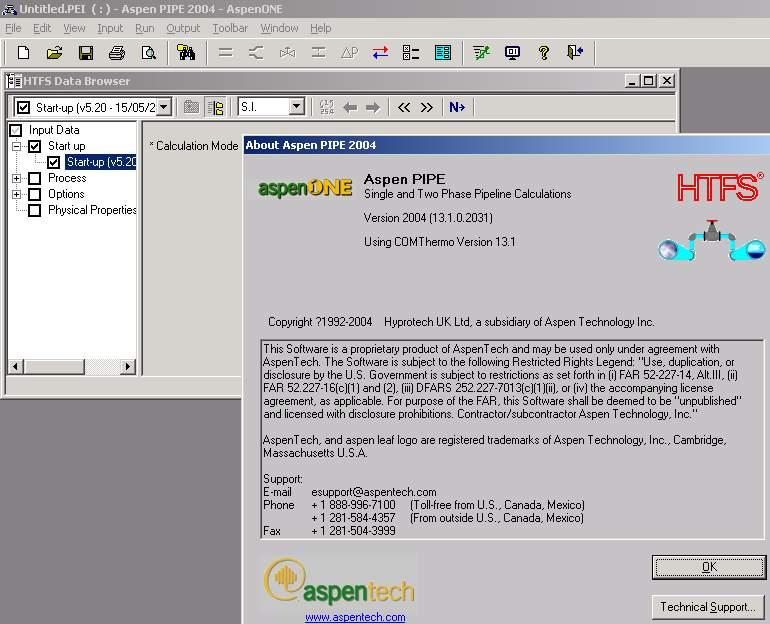Click the Open file folder icon

(55, 52)
